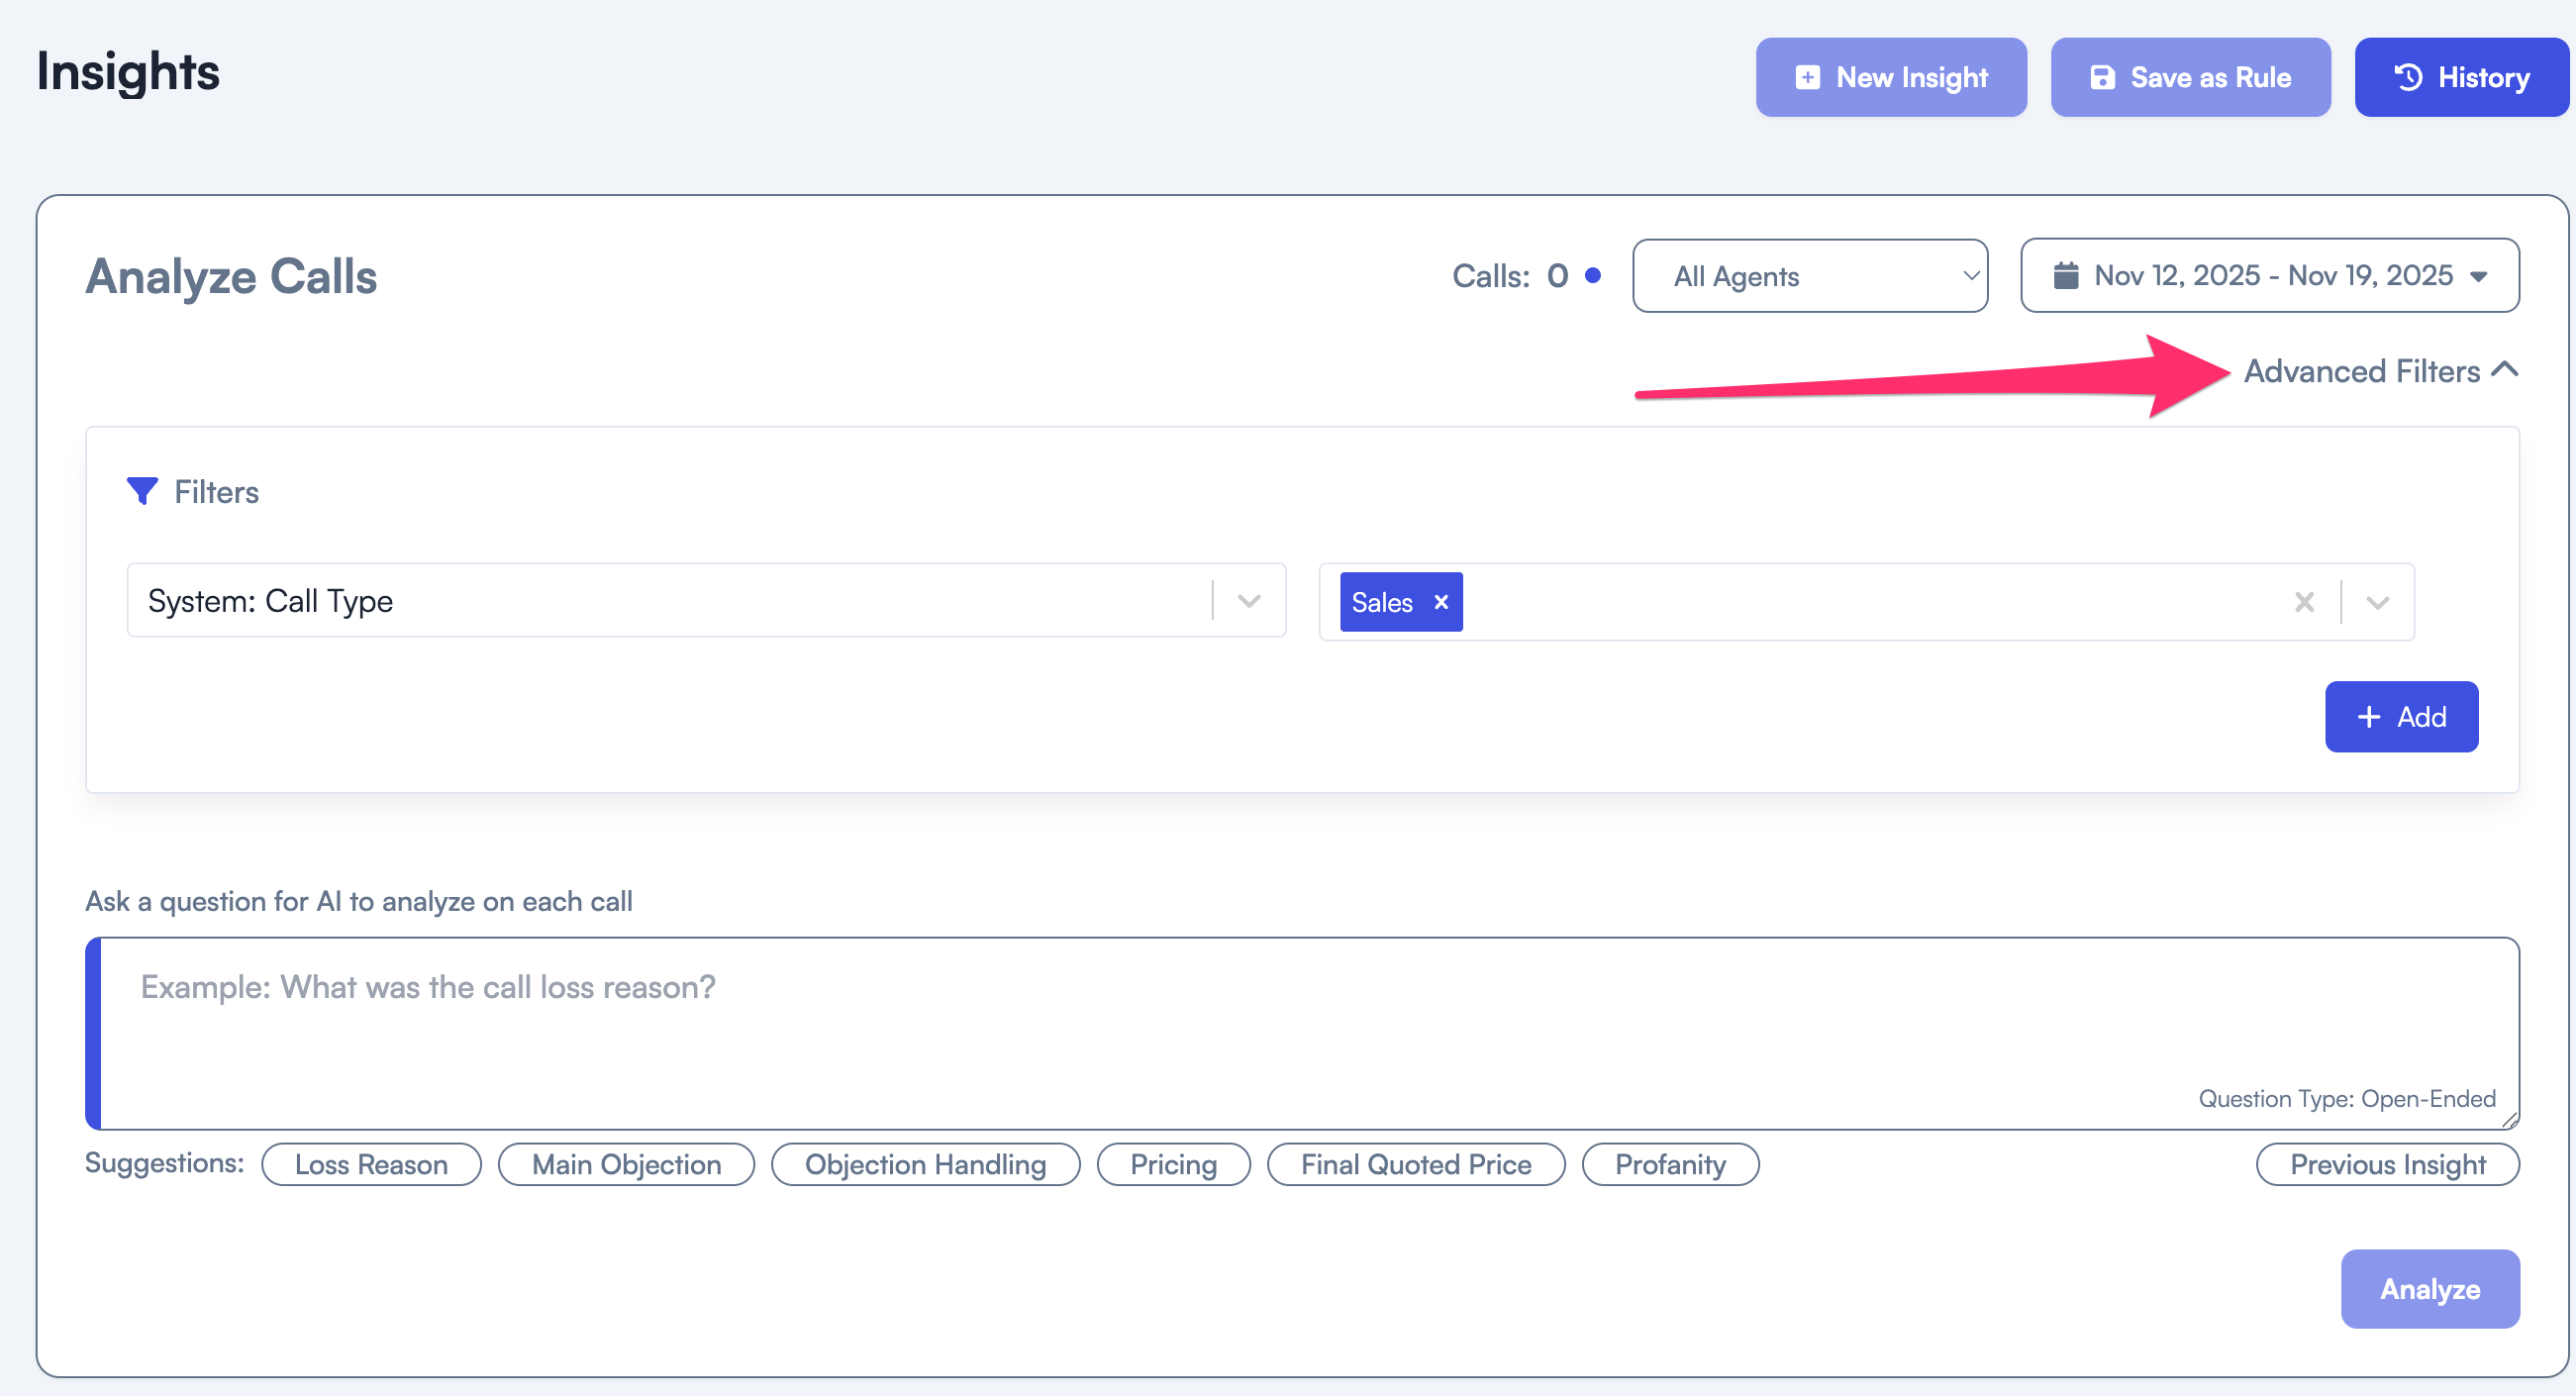The image size is (2576, 1396).
Task: Open the filter values dropdown chevron
Action: 2377,602
